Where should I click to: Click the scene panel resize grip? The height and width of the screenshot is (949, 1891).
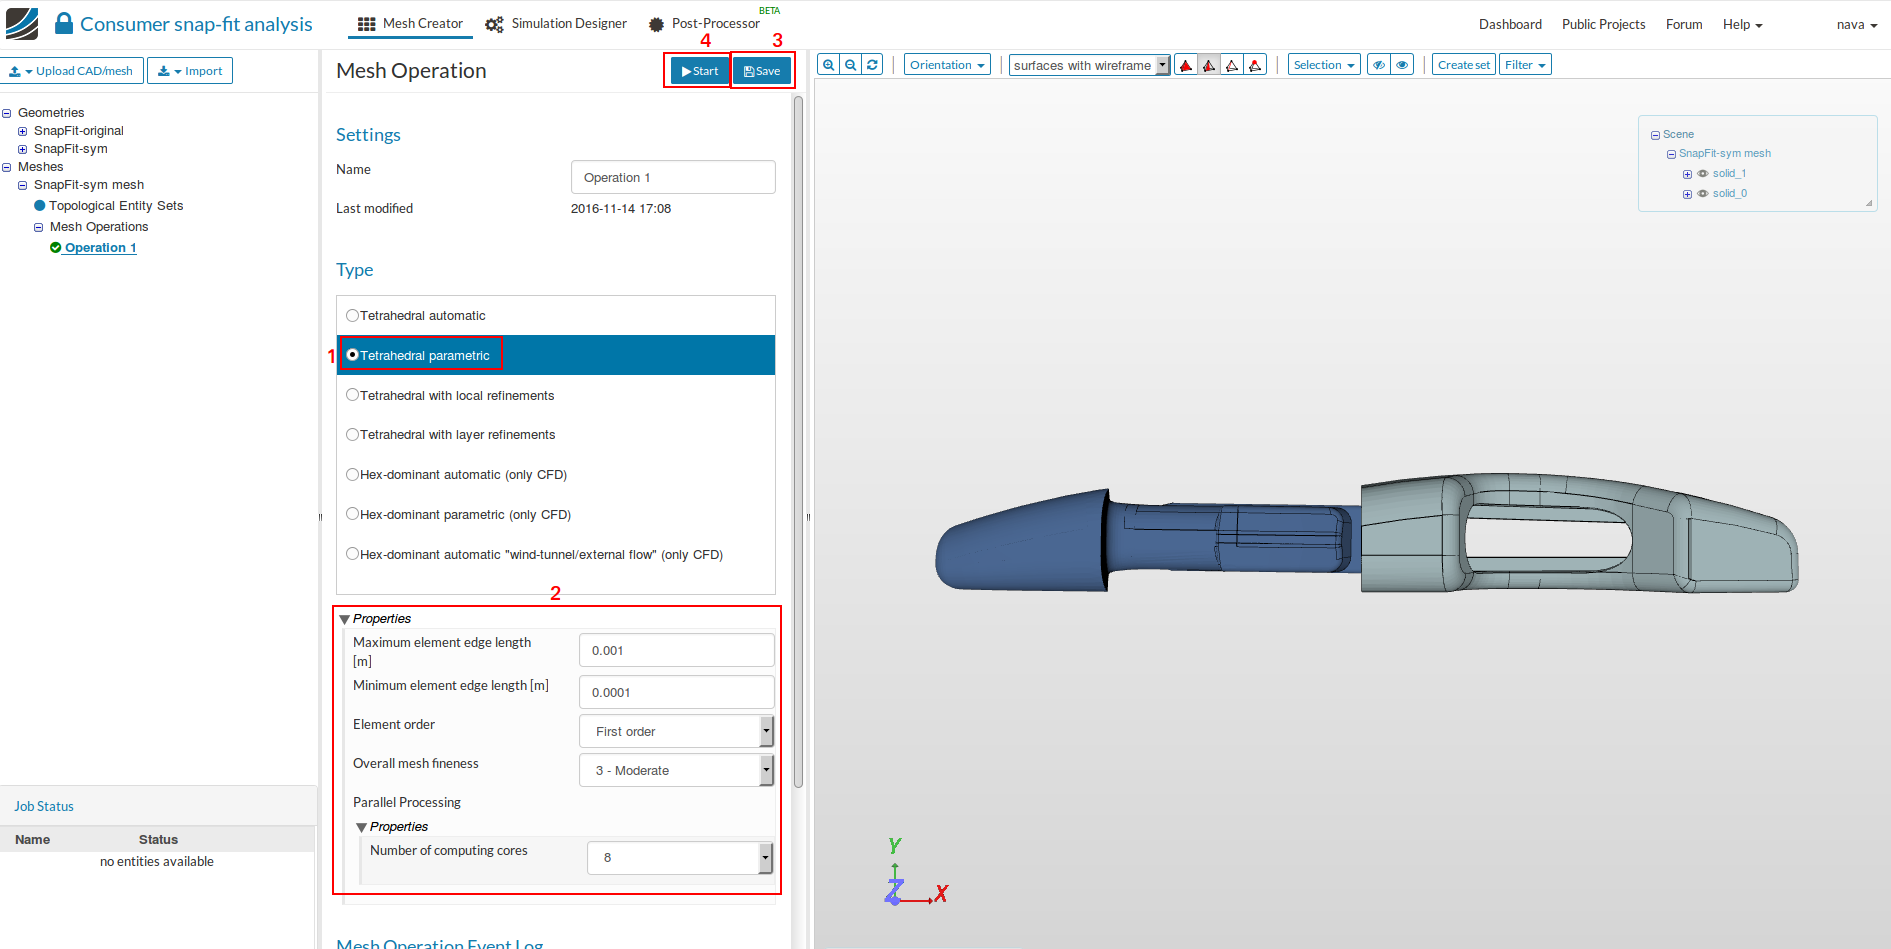click(1869, 203)
